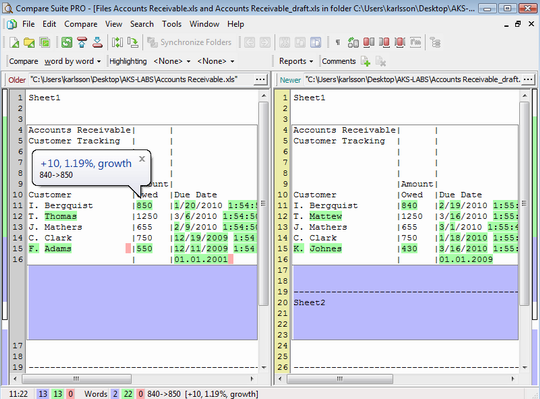The image size is (540, 399).
Task: Click the third red binoculars icon
Action: pos(399,43)
